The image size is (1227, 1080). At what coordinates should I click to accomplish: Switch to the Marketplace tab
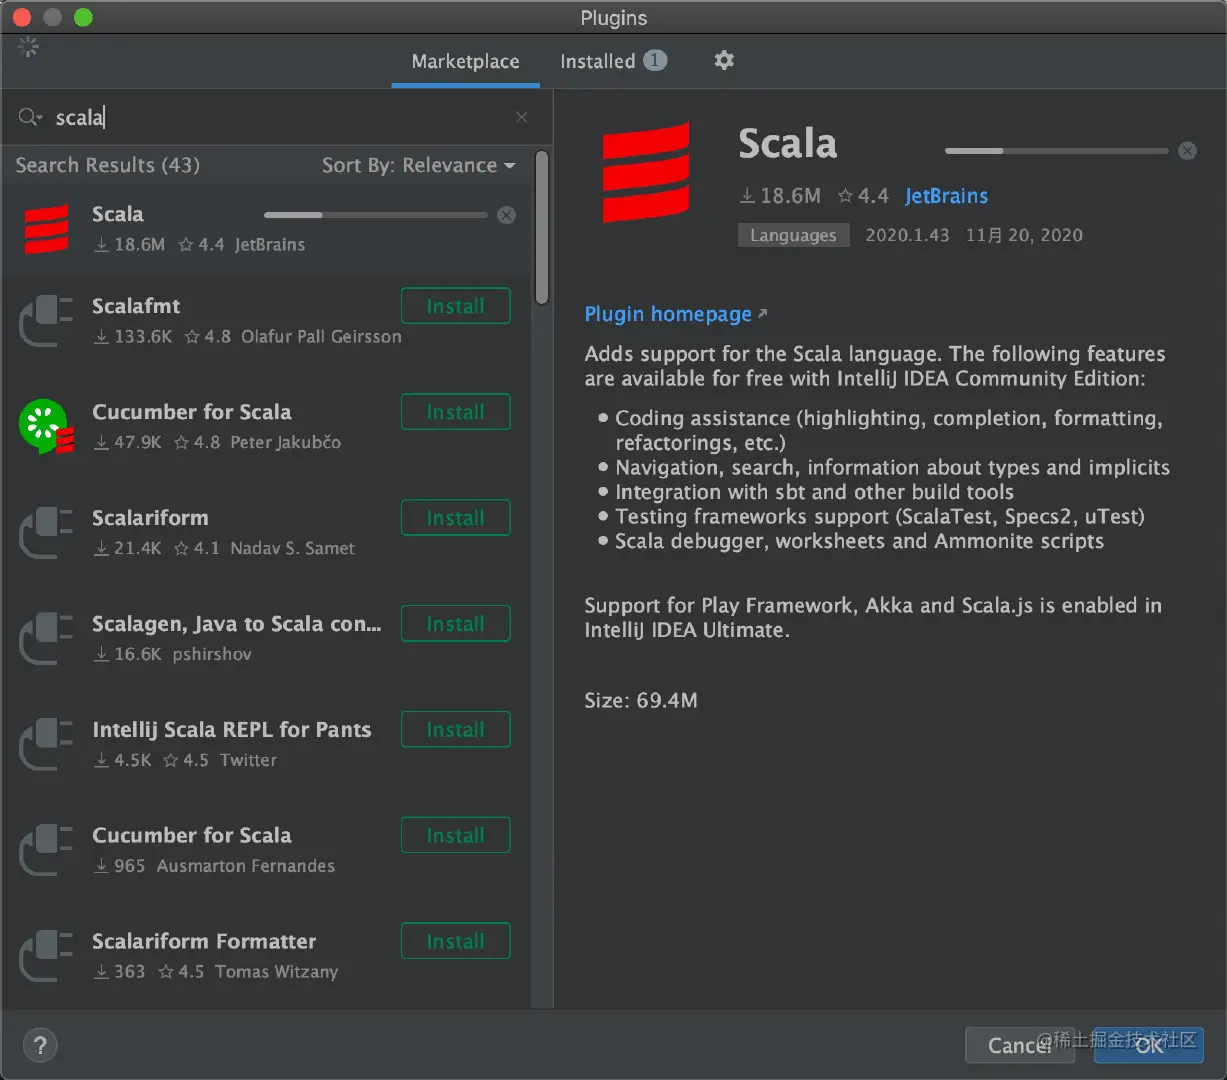[x=465, y=61]
